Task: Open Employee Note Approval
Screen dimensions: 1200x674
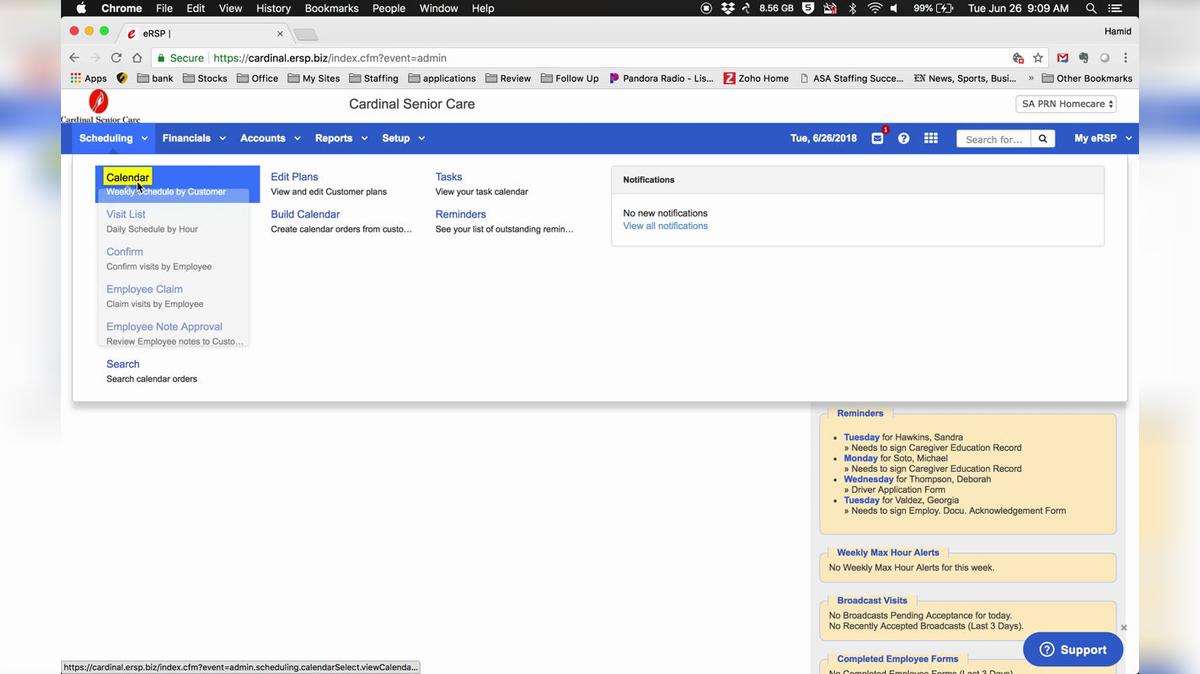Action: click(x=164, y=327)
